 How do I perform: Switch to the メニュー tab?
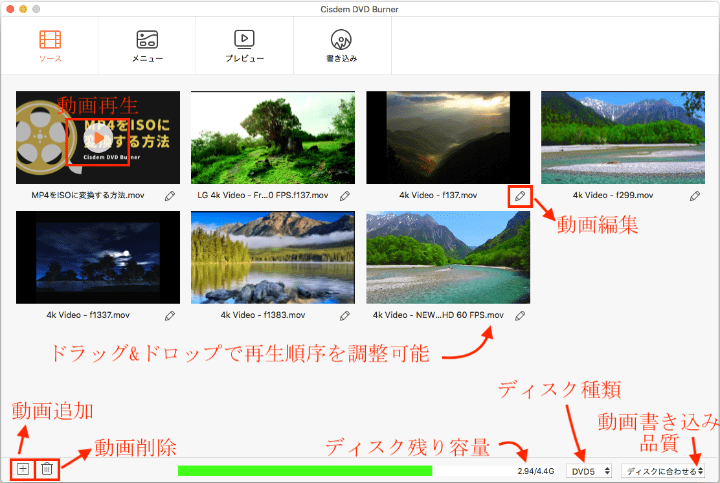pos(147,46)
